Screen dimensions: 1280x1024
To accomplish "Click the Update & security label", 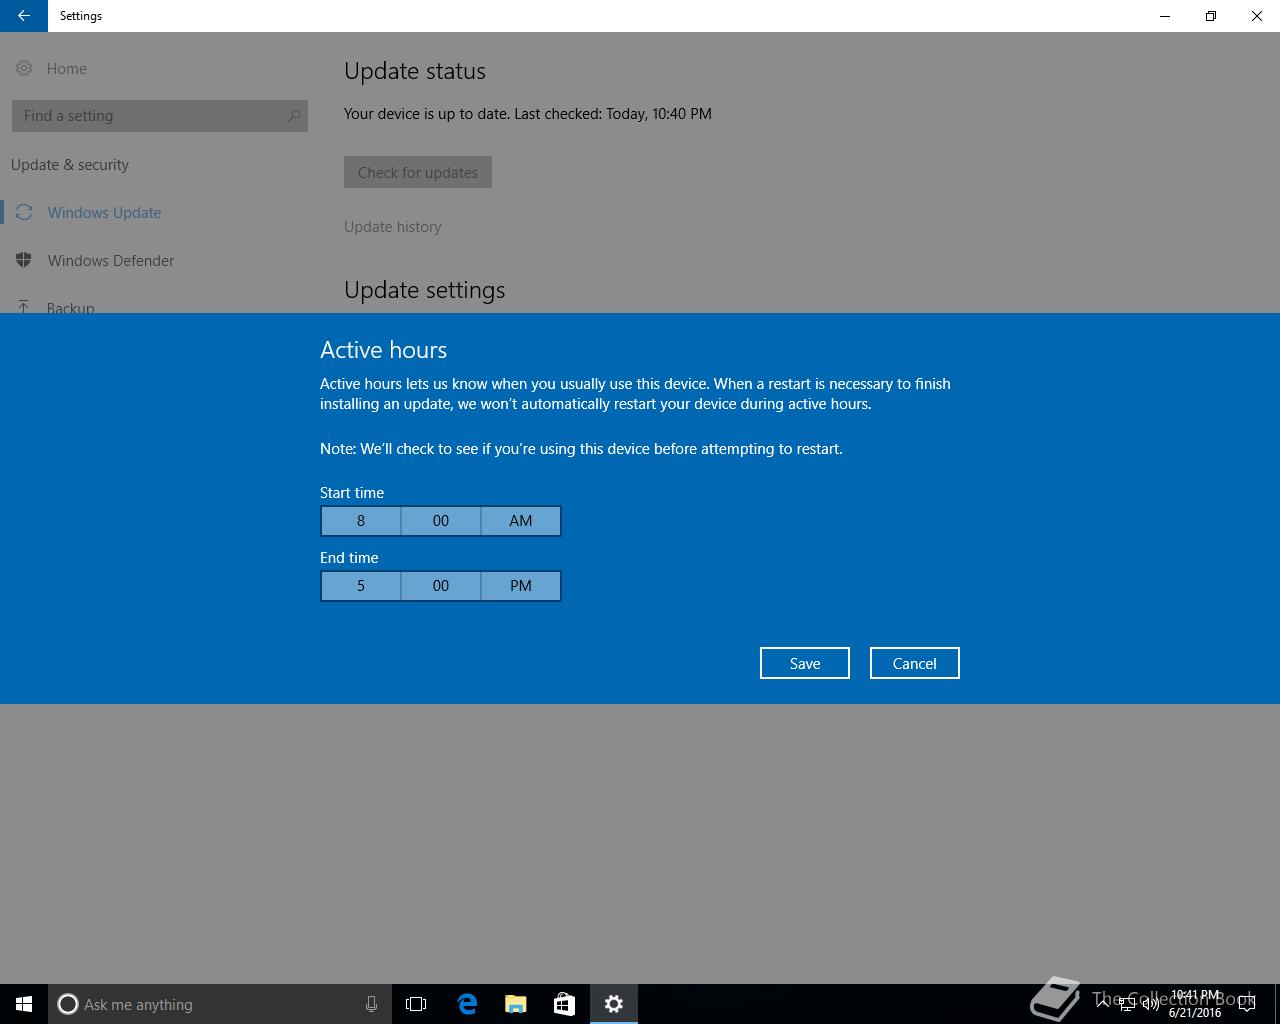I will point(70,165).
